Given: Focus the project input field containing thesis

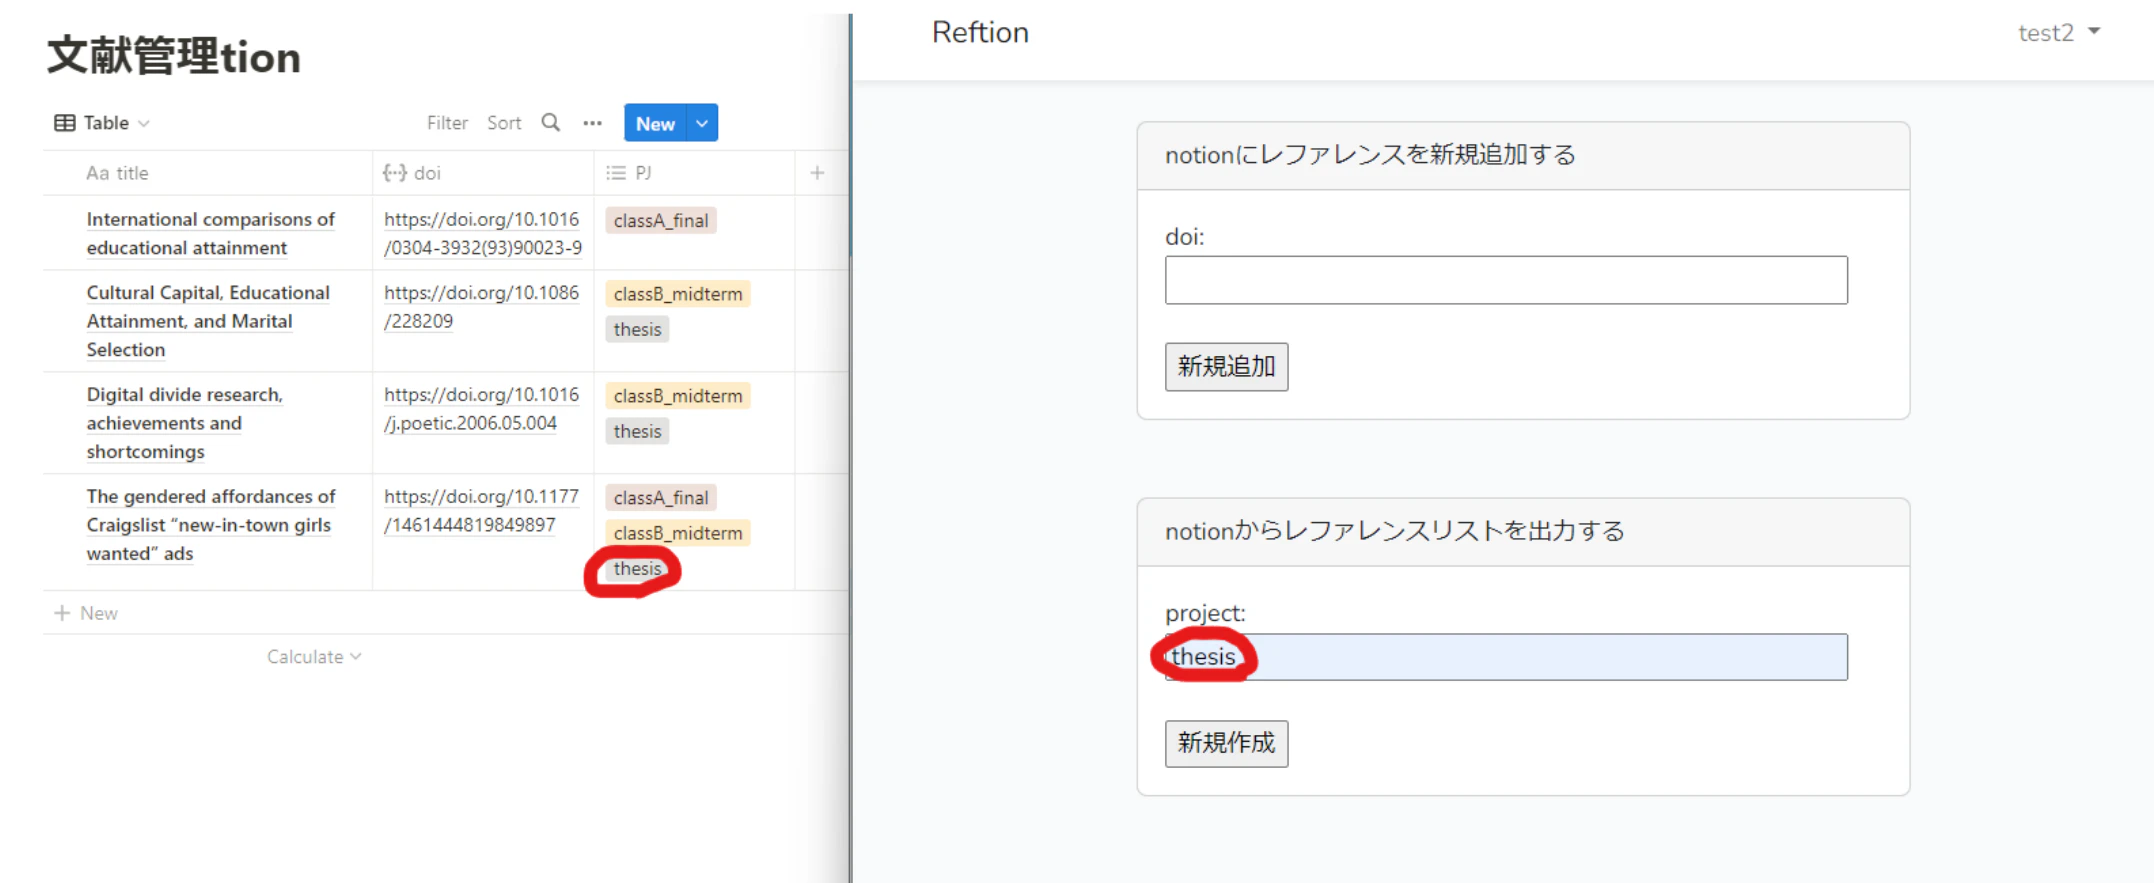Looking at the screenshot, I should point(1506,657).
